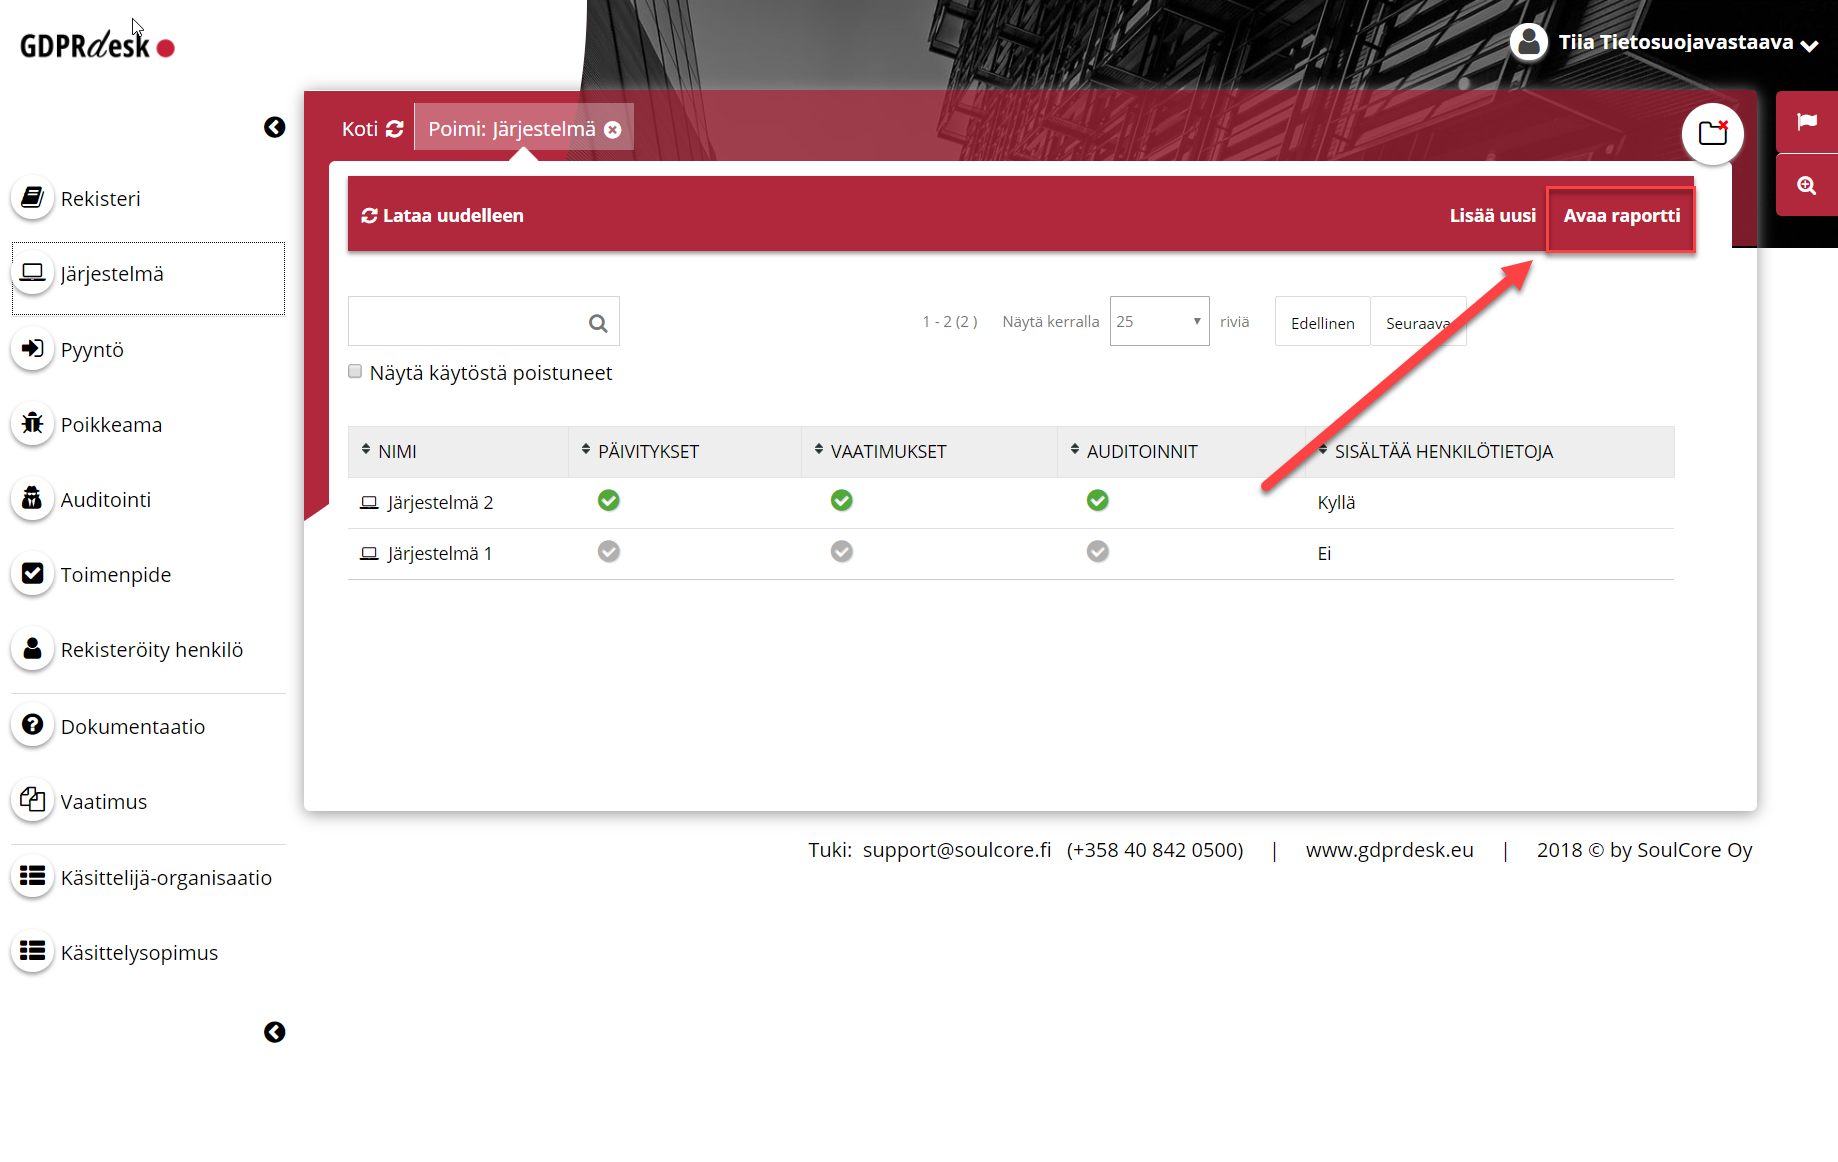The height and width of the screenshot is (1162, 1838).
Task: Open Käsittelysopimus menu item
Action: tap(139, 953)
